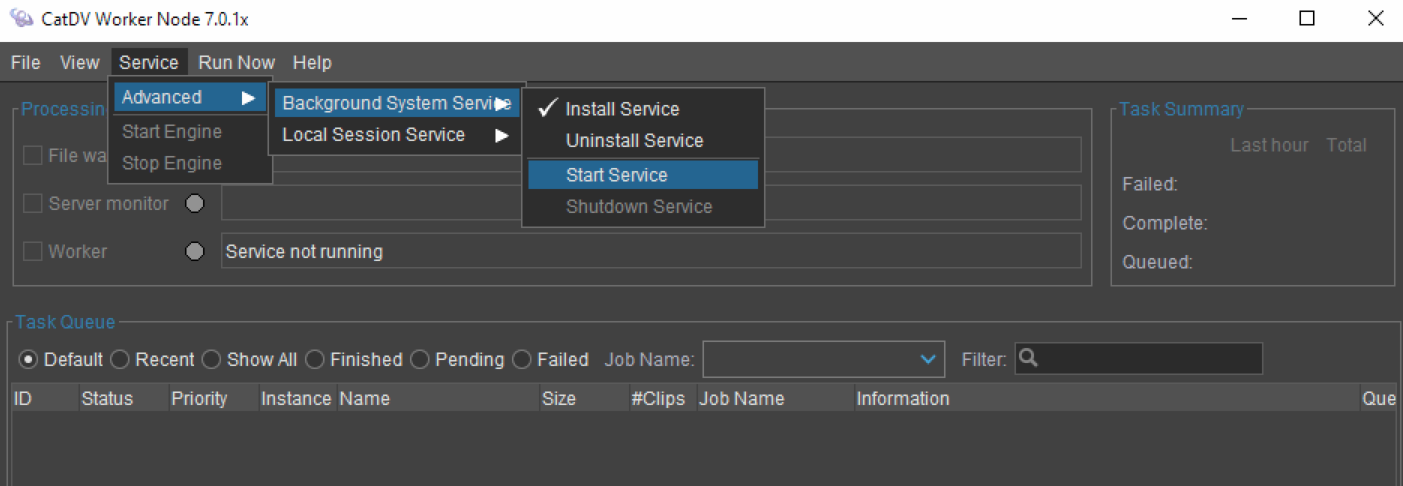Select the Recent radio button
The image size is (1403, 486).
(x=120, y=359)
